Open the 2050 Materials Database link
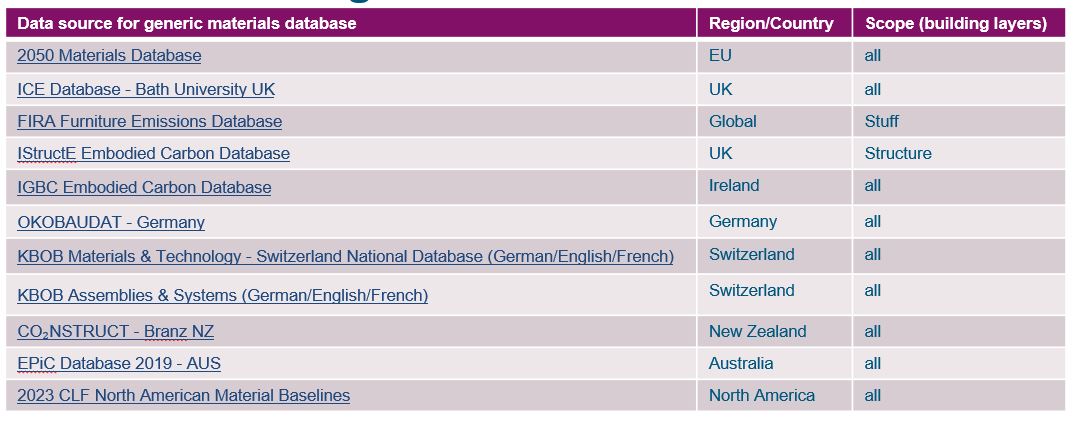Screen dimensions: 1077x424 pos(109,56)
